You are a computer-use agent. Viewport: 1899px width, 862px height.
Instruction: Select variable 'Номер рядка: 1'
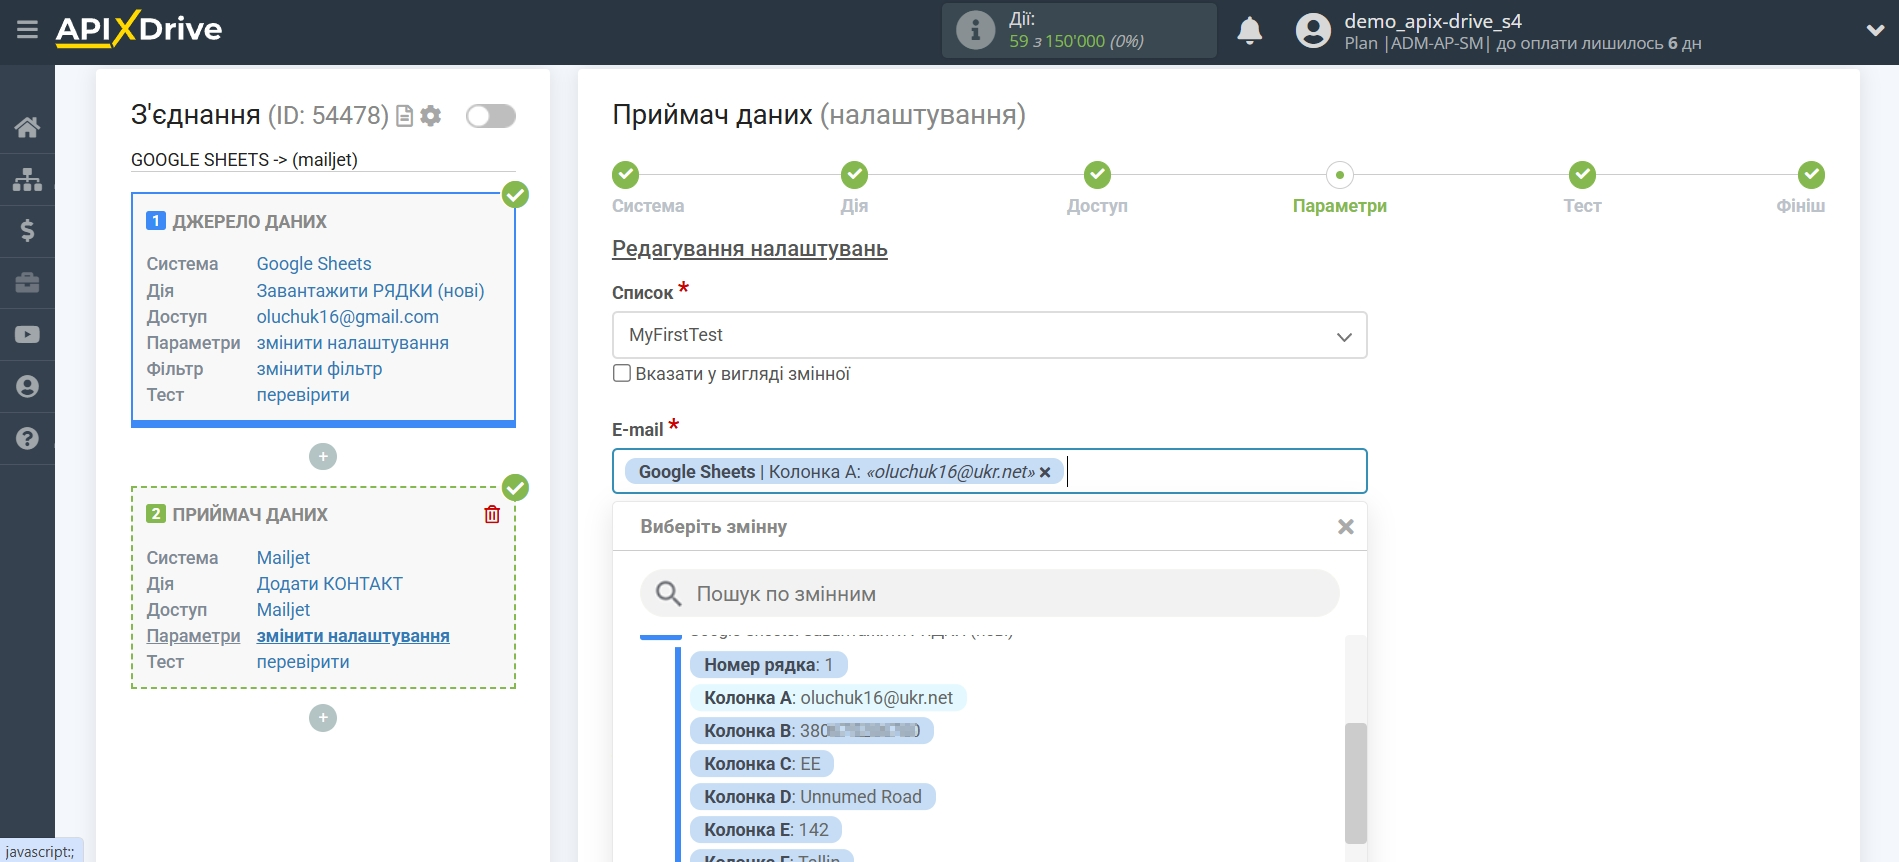(768, 665)
